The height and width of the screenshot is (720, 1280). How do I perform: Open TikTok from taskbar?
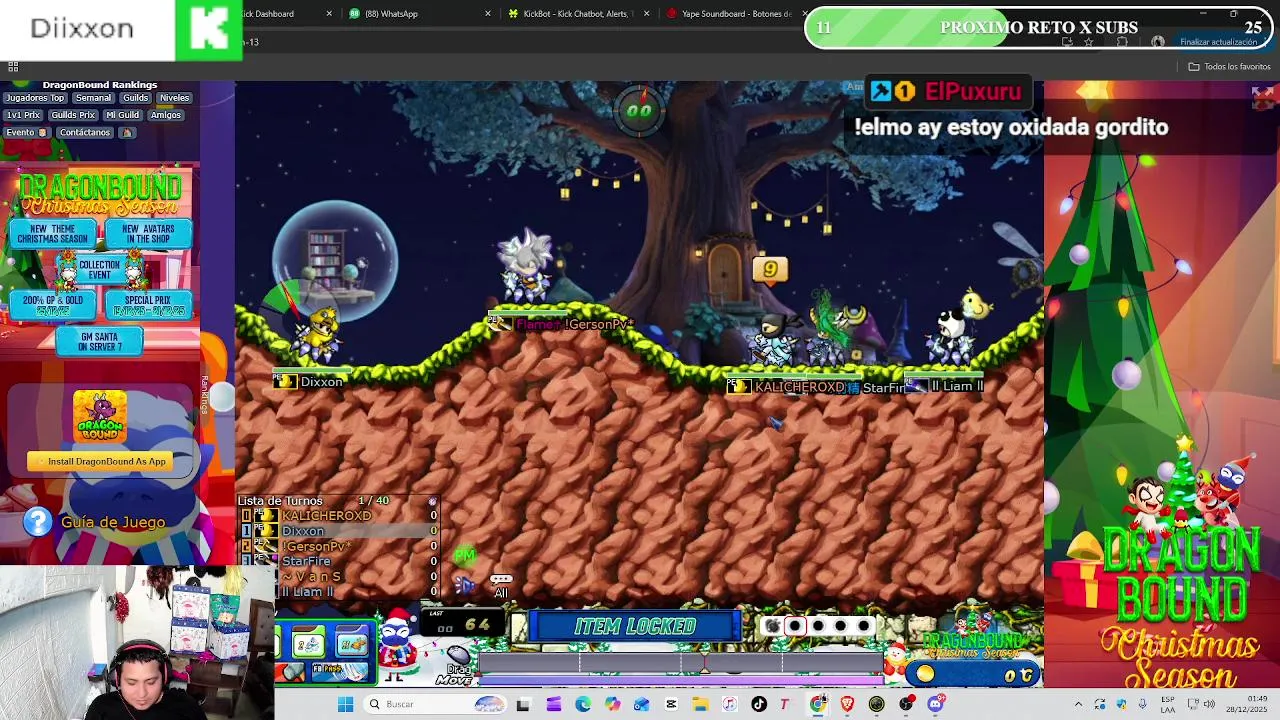[759, 704]
